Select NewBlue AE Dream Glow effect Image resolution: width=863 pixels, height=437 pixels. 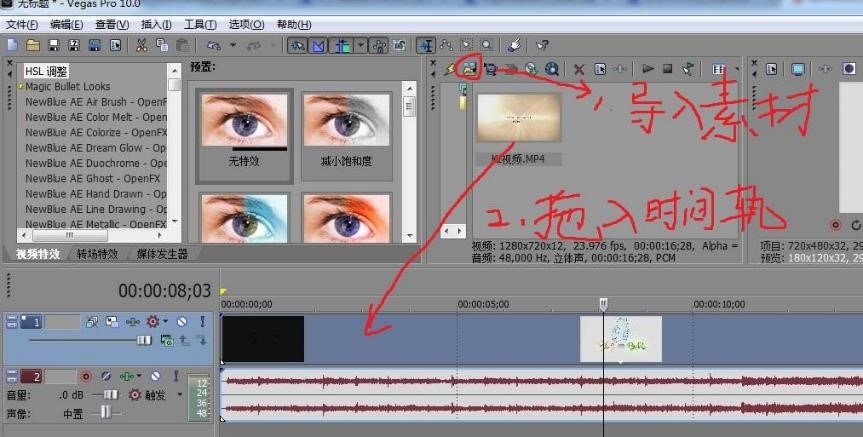click(95, 148)
